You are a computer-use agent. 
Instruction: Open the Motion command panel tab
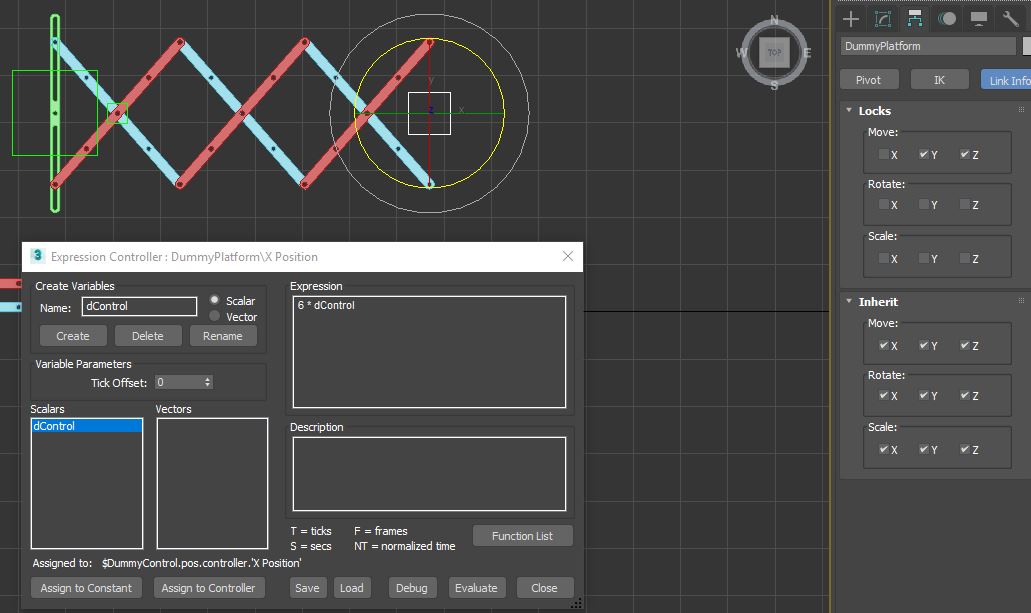(x=947, y=19)
